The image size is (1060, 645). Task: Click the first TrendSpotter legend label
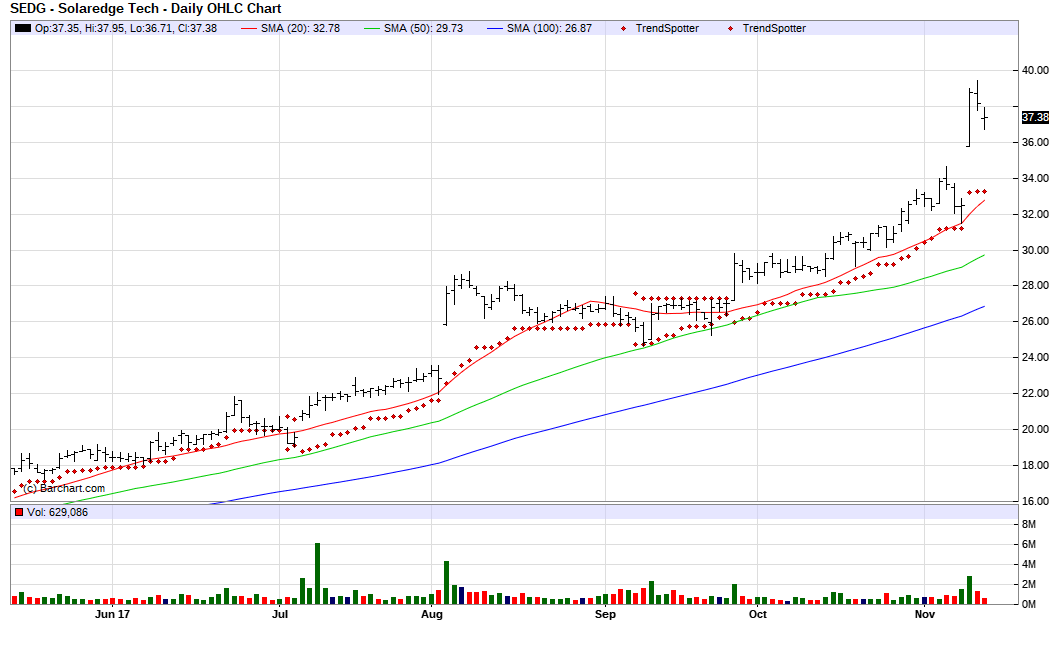[667, 28]
